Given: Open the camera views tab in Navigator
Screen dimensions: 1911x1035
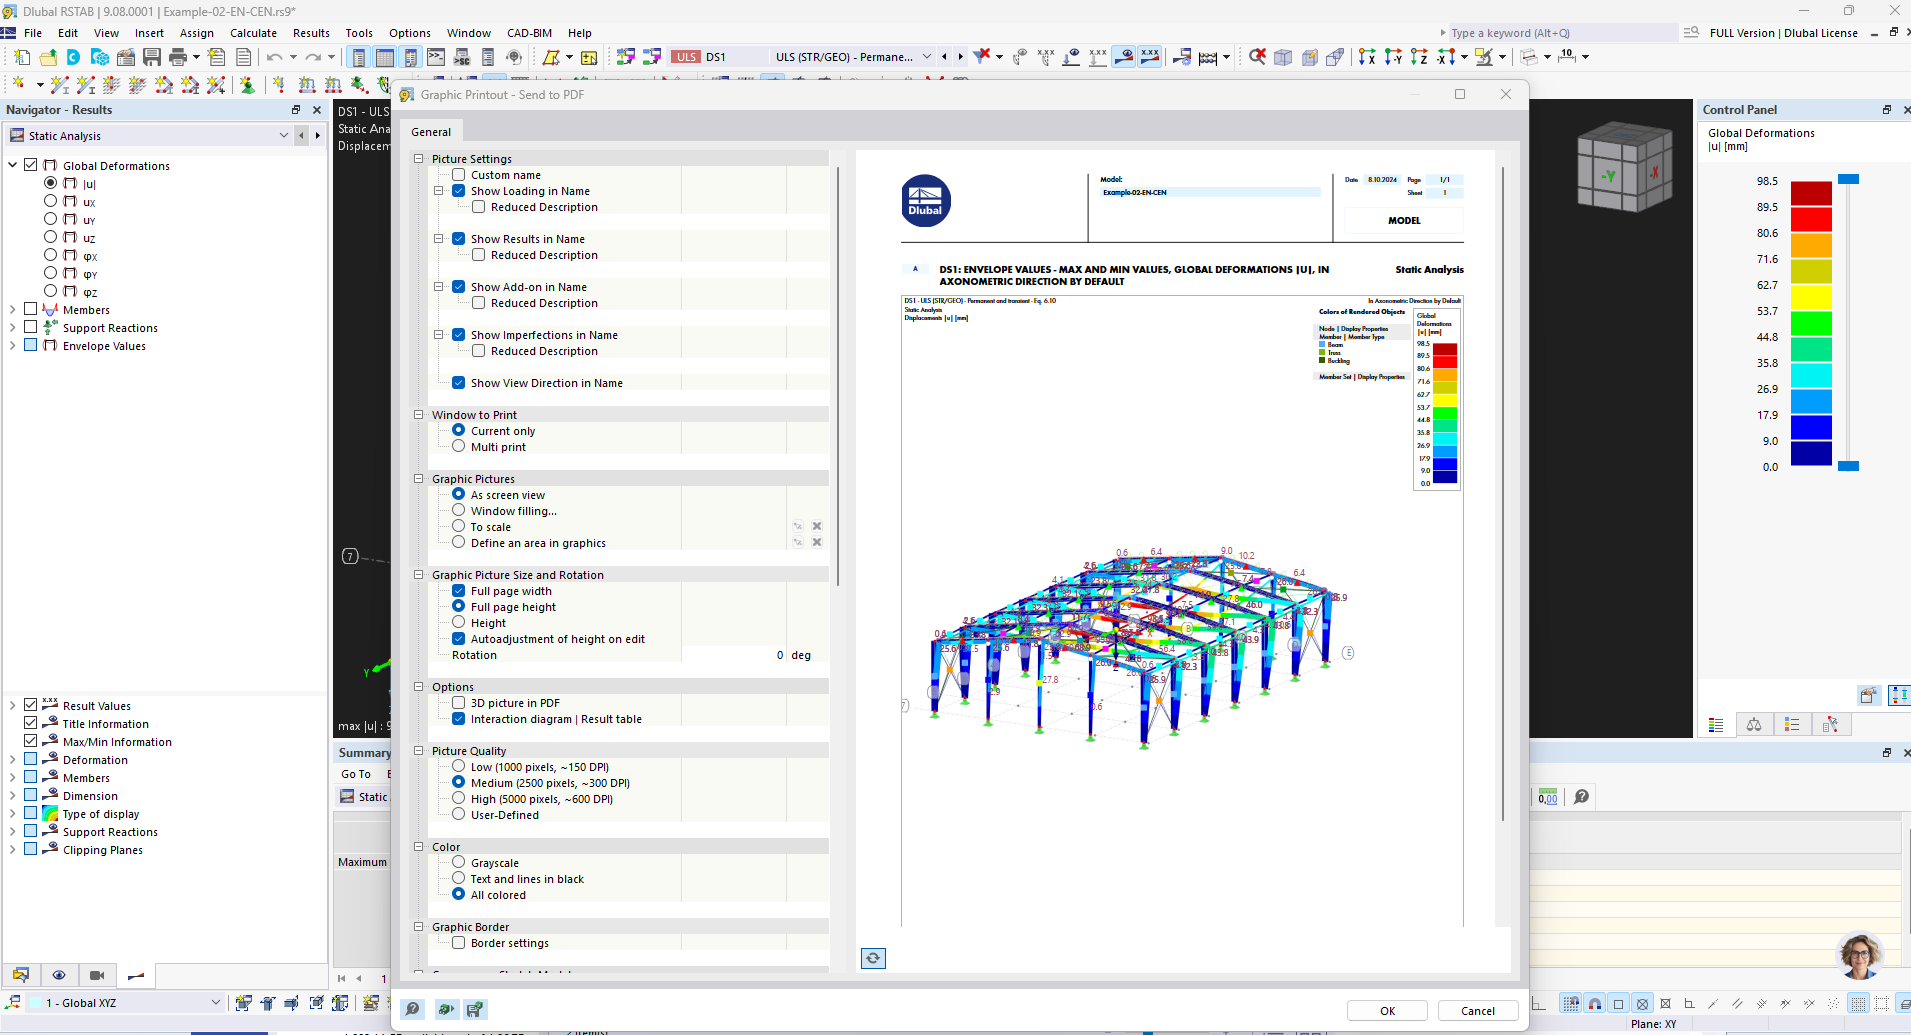Looking at the screenshot, I should pyautogui.click(x=97, y=975).
